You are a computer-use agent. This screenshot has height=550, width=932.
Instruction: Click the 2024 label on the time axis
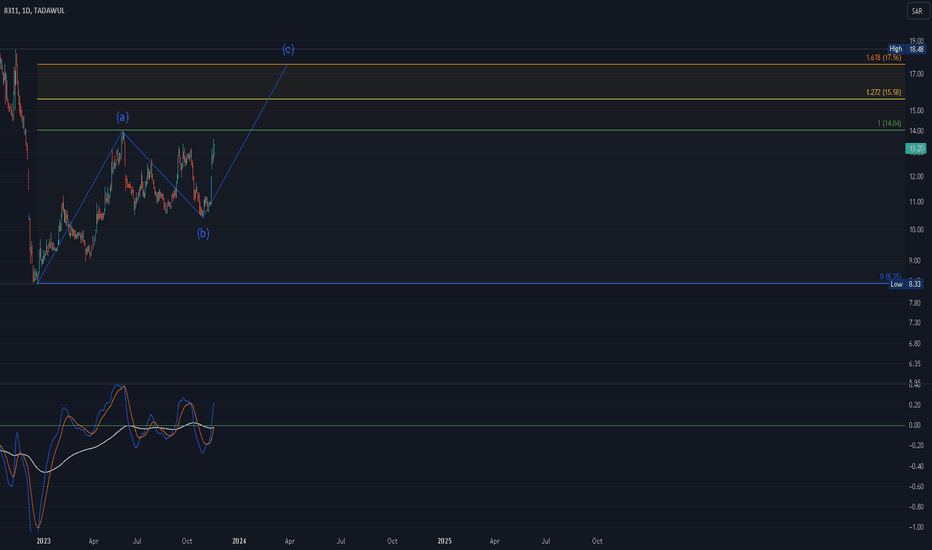pos(239,541)
